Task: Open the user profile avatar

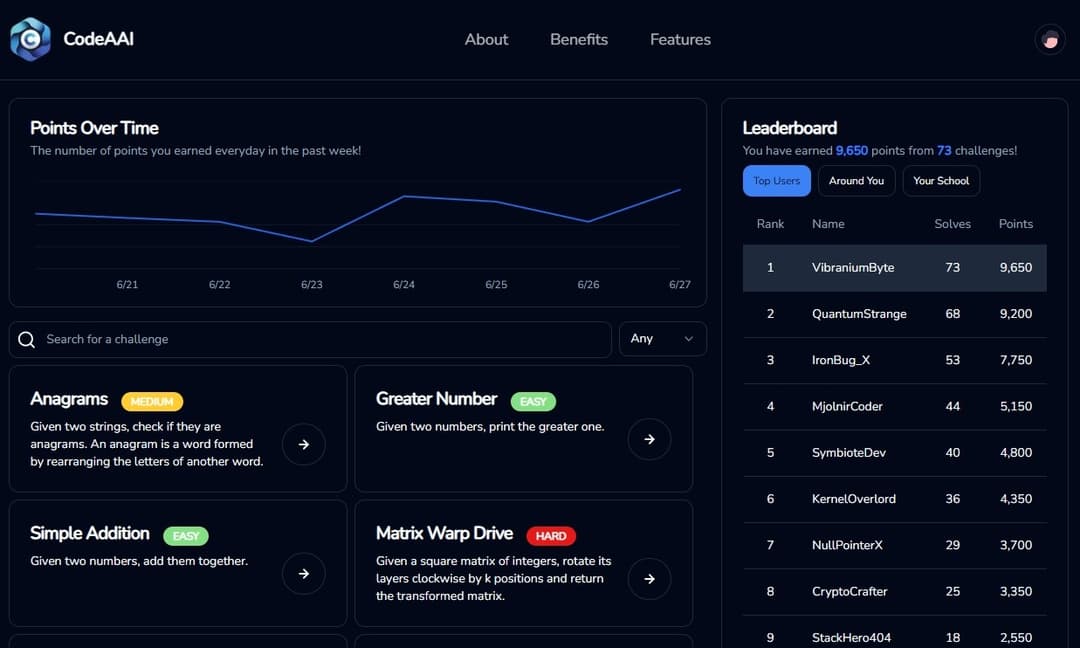Action: tap(1050, 40)
